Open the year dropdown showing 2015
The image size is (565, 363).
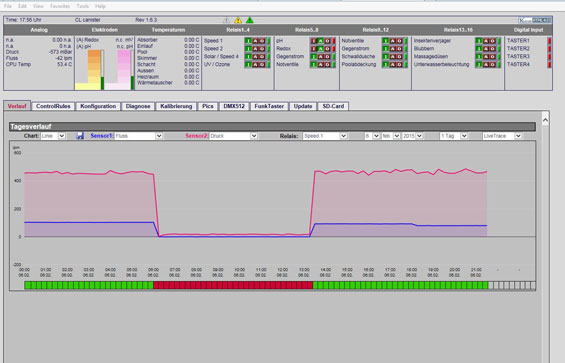(x=412, y=136)
